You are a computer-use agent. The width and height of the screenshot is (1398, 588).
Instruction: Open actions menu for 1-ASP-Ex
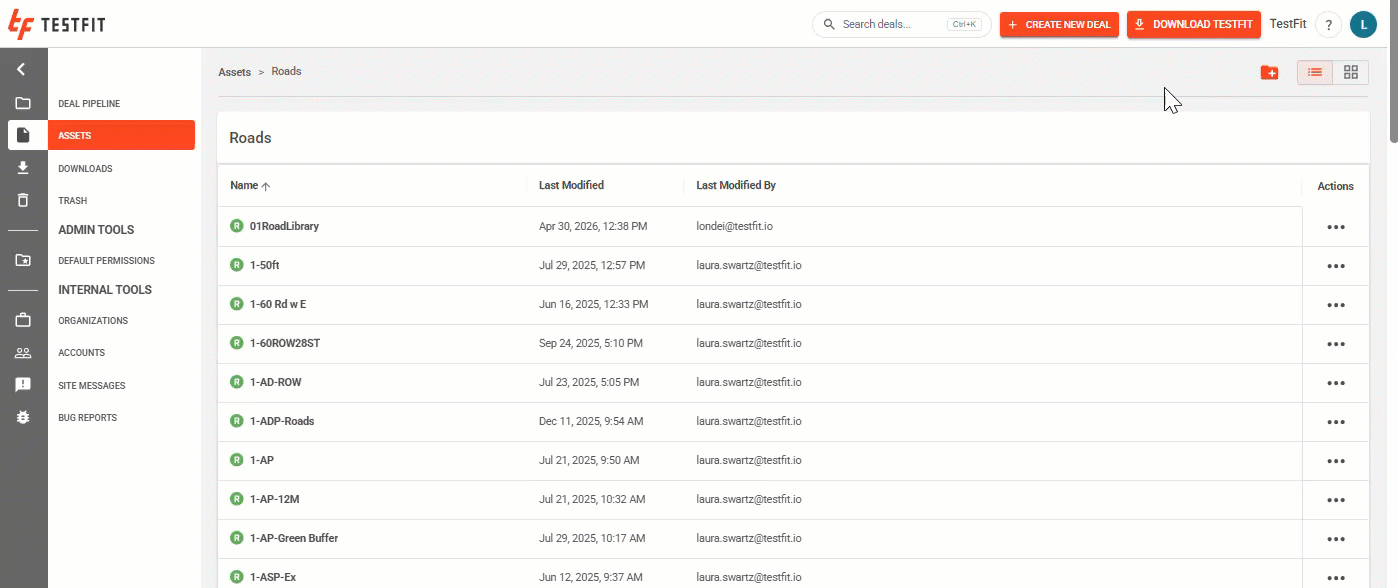click(x=1336, y=578)
